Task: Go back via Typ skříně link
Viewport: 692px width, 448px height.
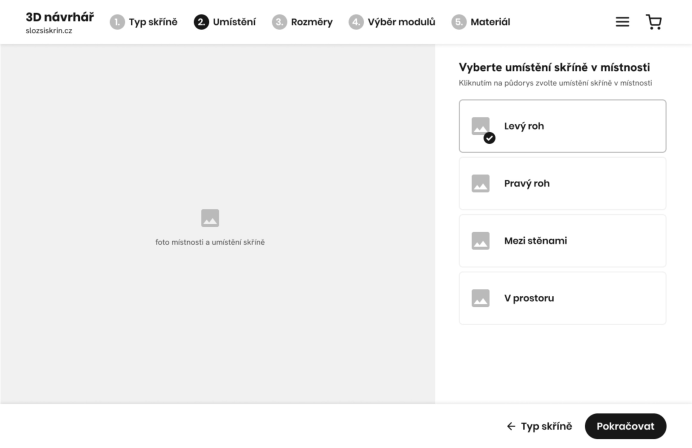Action: point(539,426)
